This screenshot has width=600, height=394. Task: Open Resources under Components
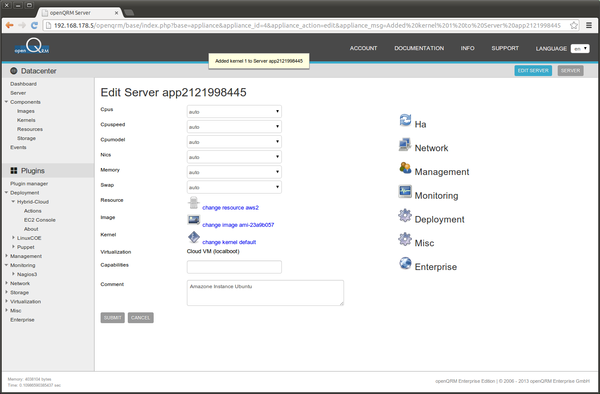(x=30, y=129)
